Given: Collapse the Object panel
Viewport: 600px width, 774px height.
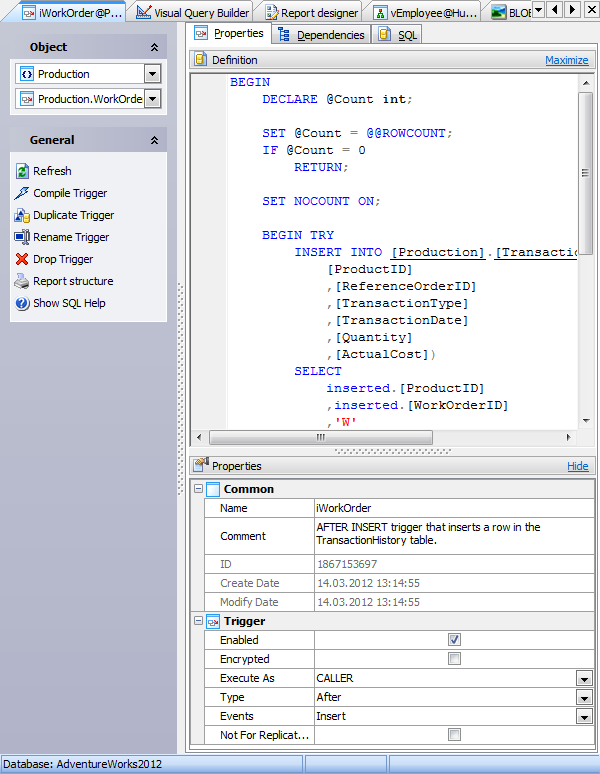Looking at the screenshot, I should [154, 47].
